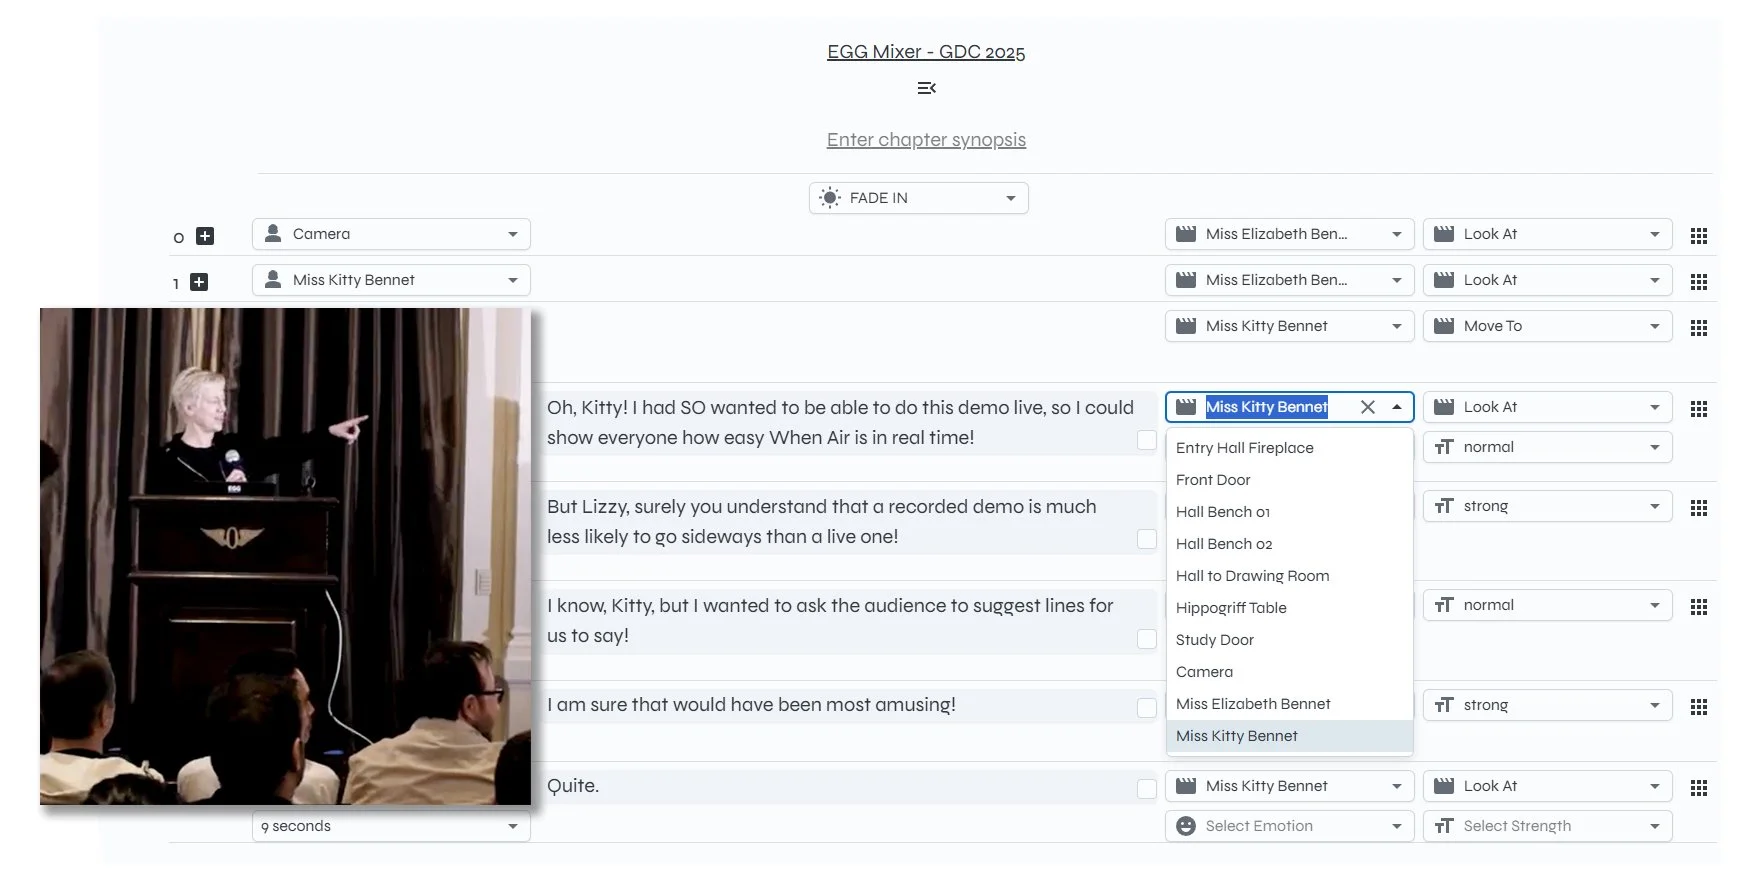Click the plus icon on row 0
Viewport: 1760px width, 886px height.
(205, 236)
